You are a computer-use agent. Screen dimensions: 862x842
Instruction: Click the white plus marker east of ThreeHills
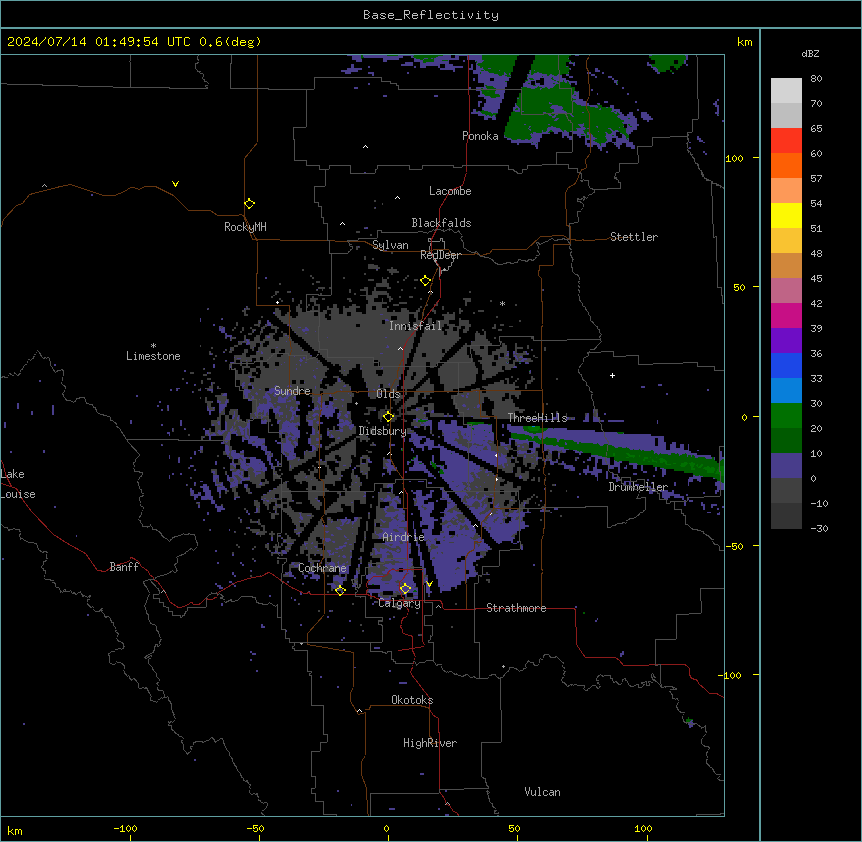pos(612,375)
